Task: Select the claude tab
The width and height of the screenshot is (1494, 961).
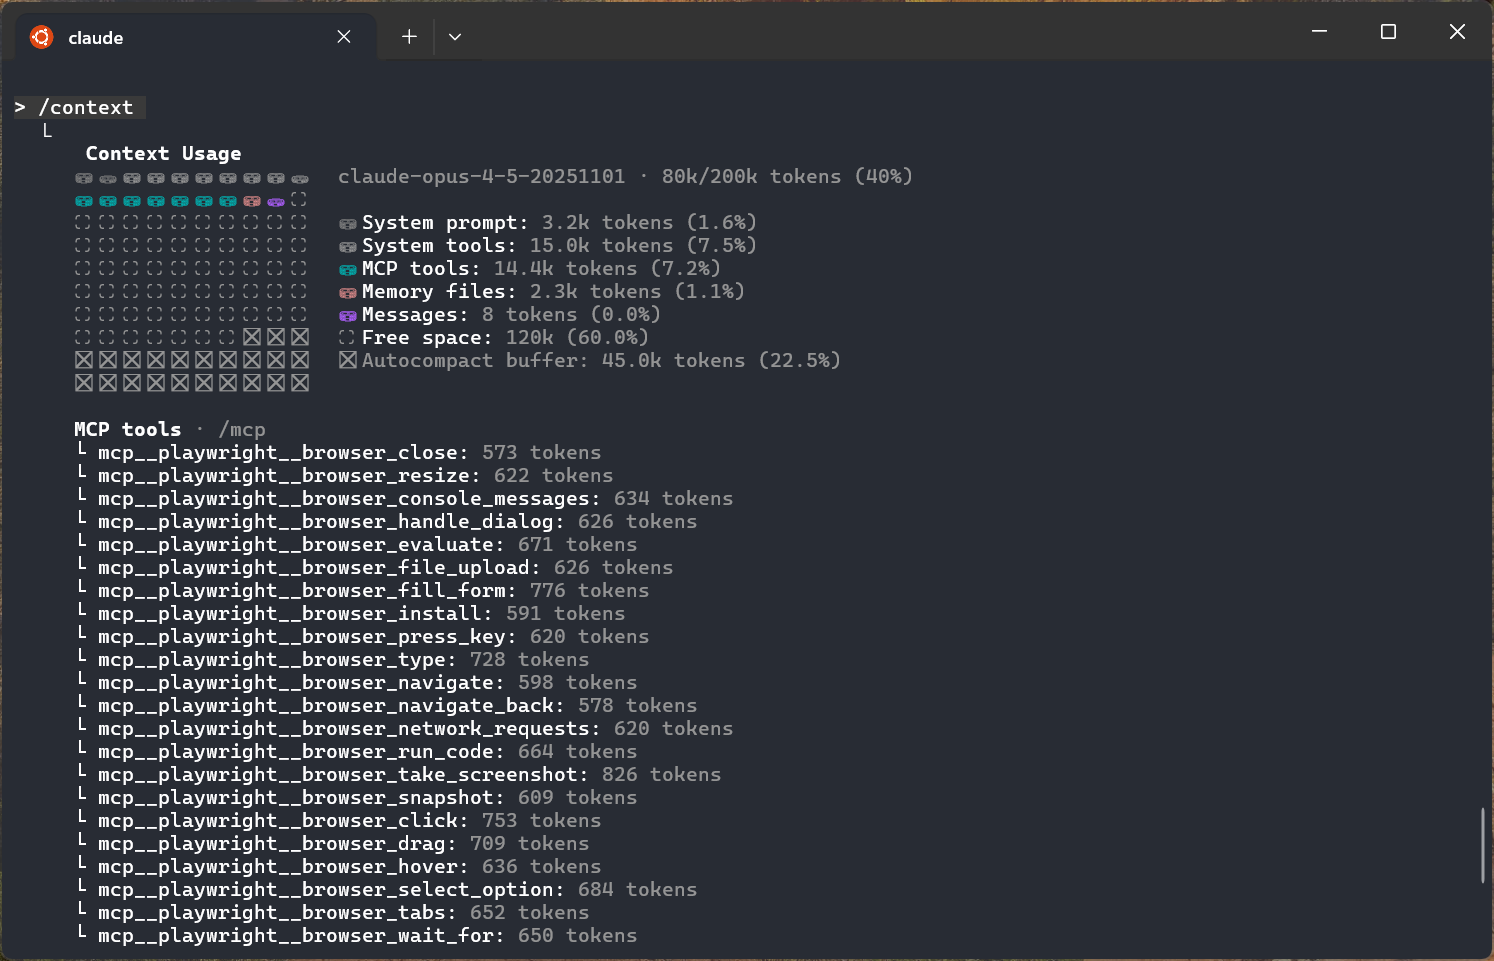Action: pos(180,37)
